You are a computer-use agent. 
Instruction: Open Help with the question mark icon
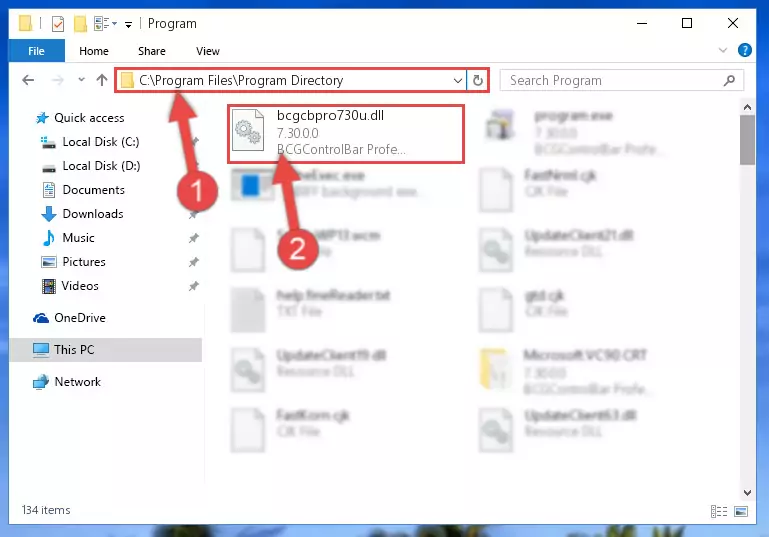click(x=744, y=50)
